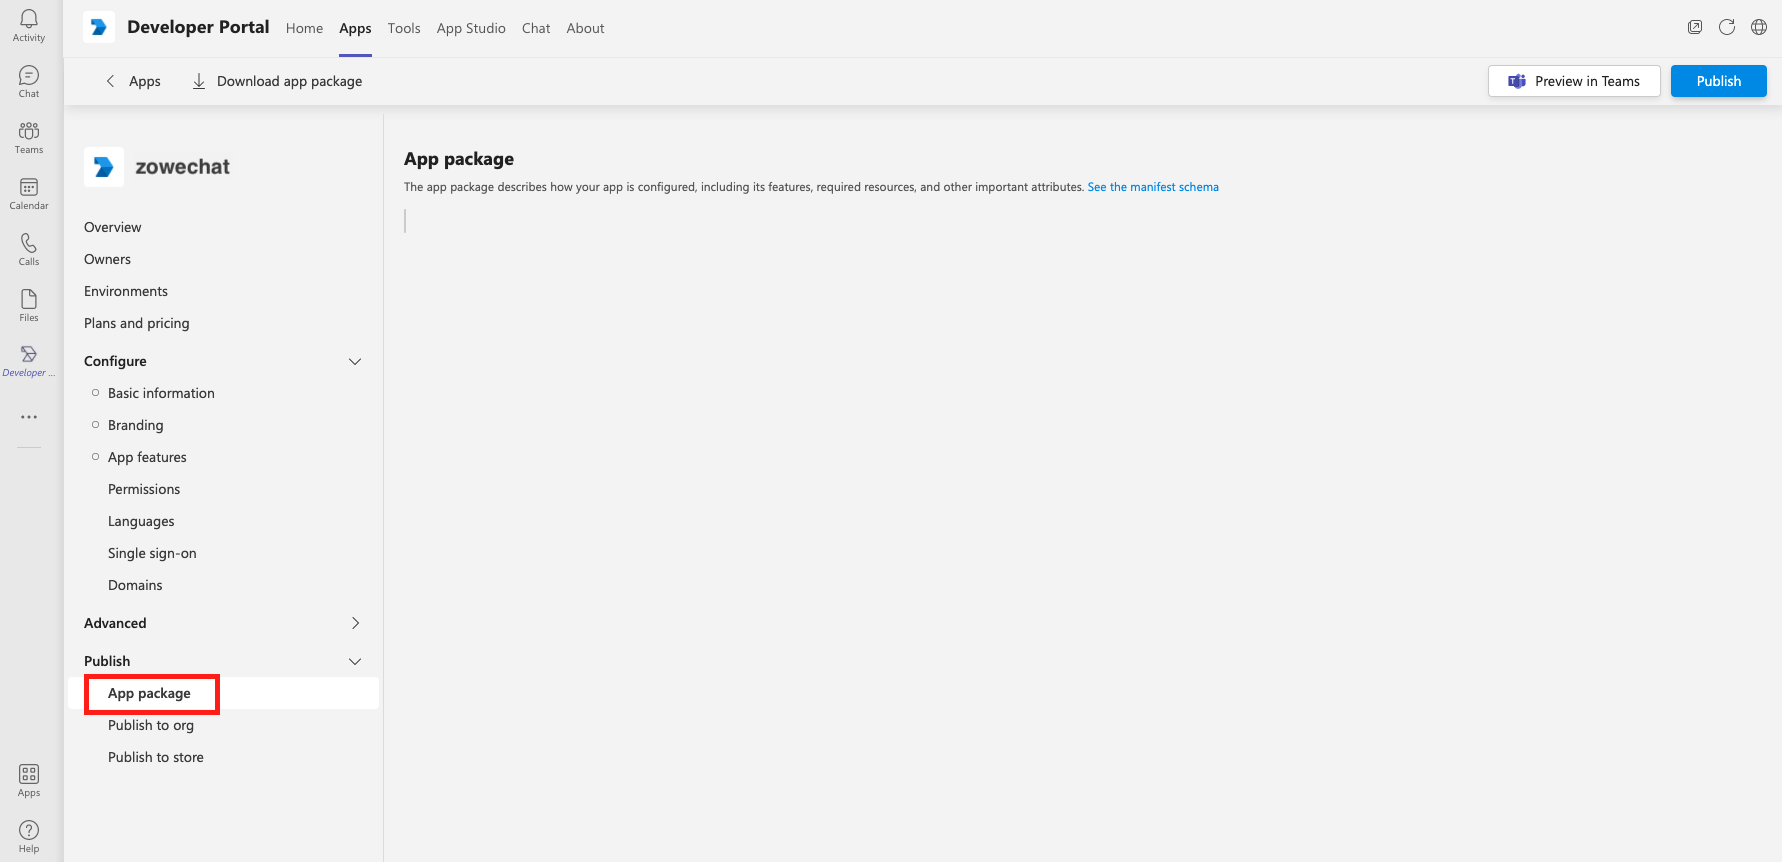1782x862 pixels.
Task: Collapse the Configure section
Action: pyautogui.click(x=355, y=361)
